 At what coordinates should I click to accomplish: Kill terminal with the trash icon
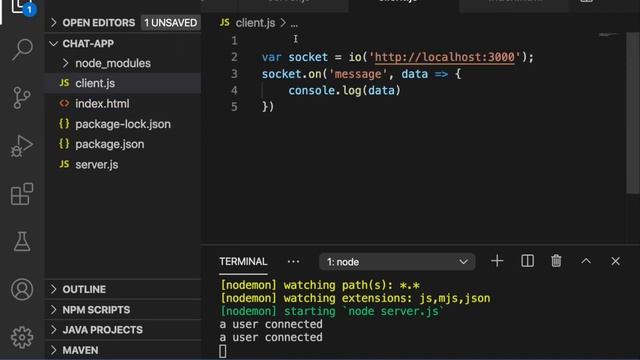(x=556, y=261)
